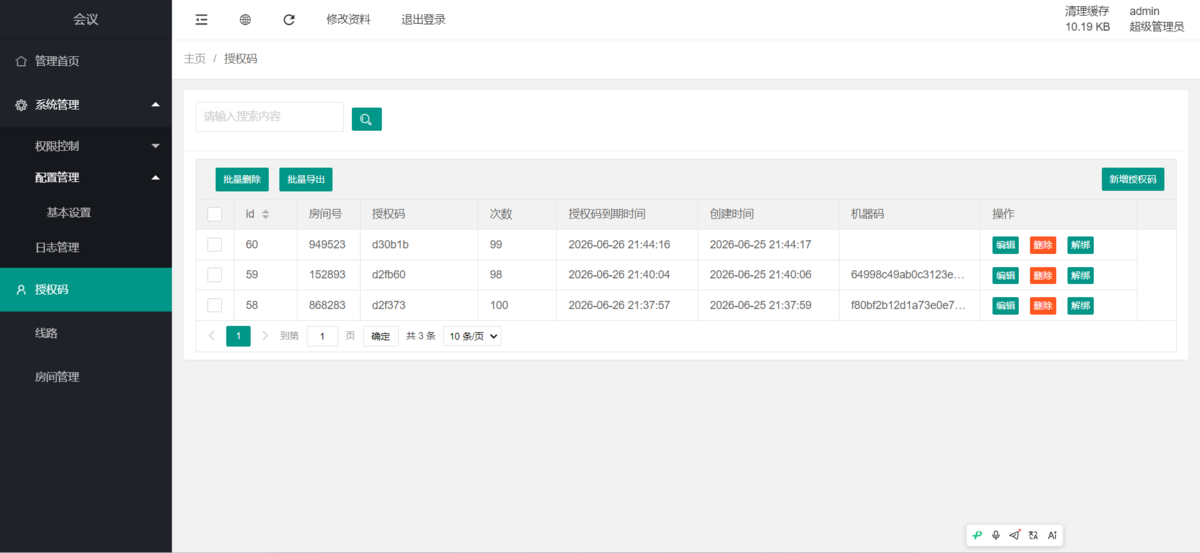The height and width of the screenshot is (553, 1200).
Task: Click the 新增授权码 button
Action: 1133,180
